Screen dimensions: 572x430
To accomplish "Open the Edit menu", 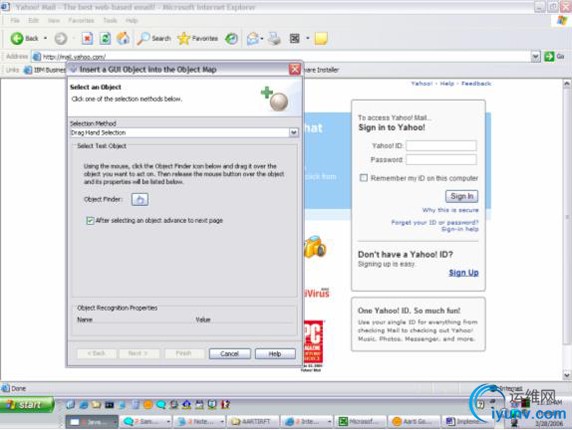I will [x=34, y=20].
